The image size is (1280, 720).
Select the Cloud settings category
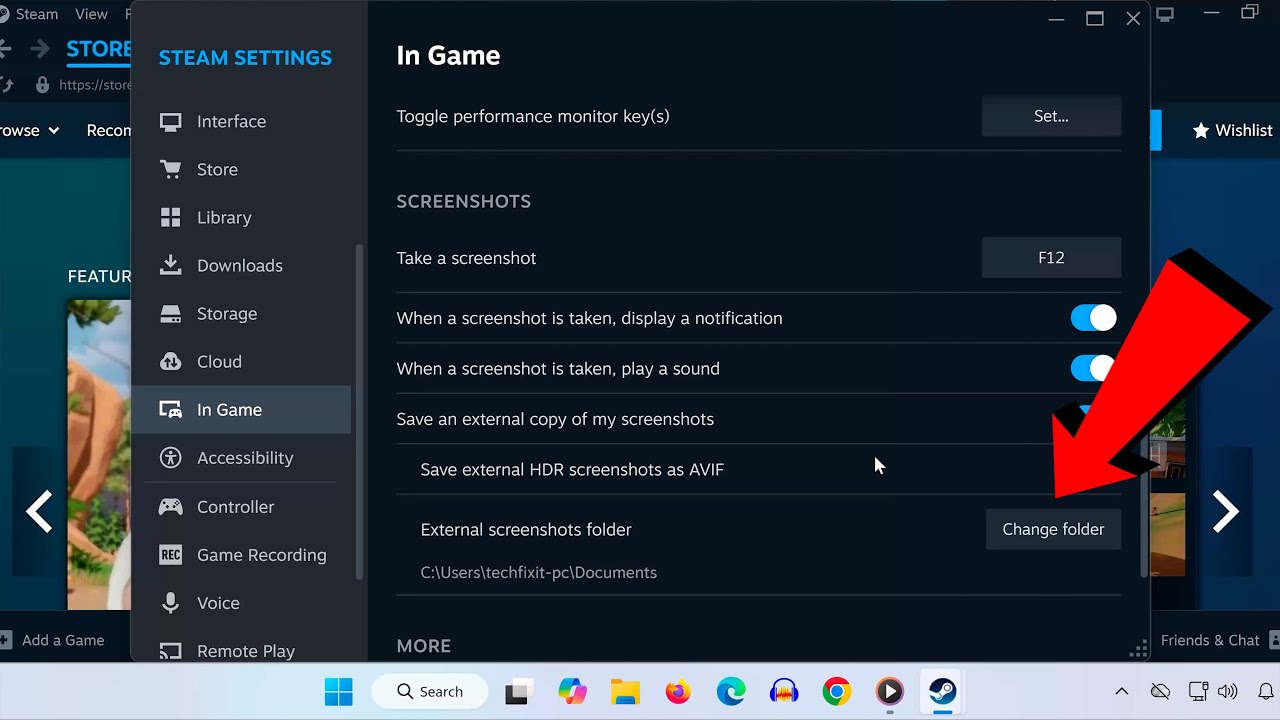coord(241,361)
